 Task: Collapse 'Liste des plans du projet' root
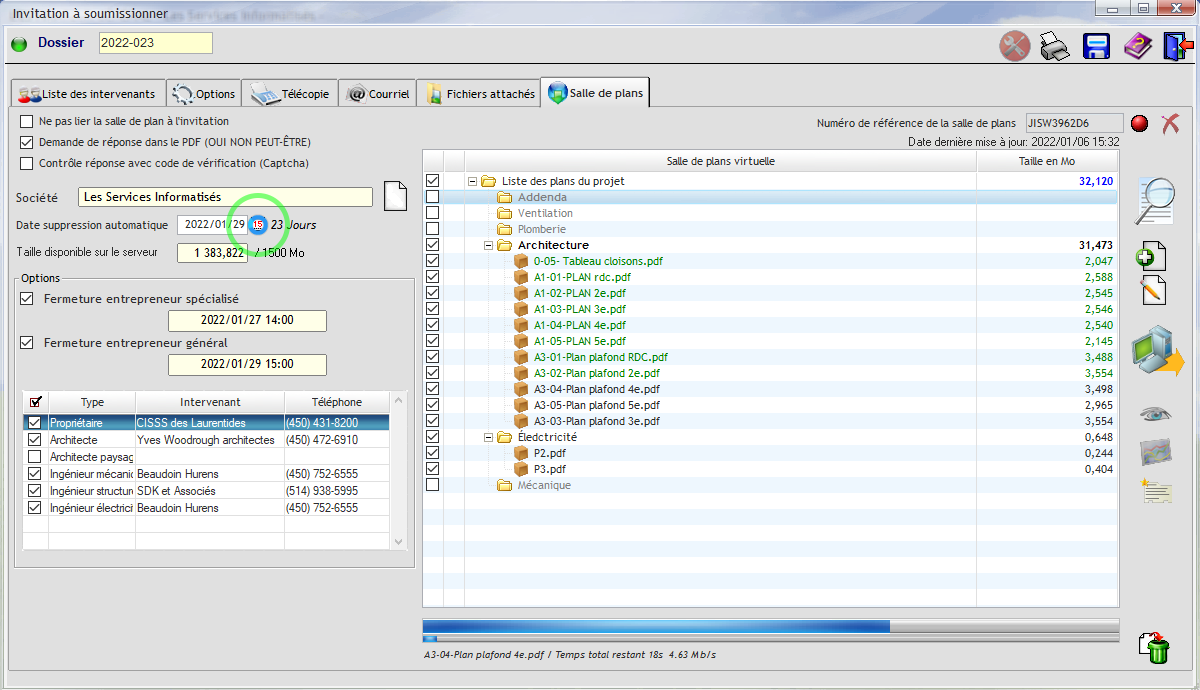tap(473, 181)
